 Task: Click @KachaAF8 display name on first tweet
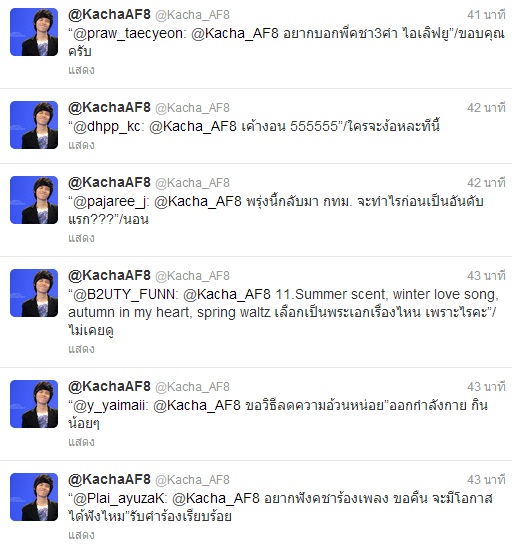tap(109, 15)
